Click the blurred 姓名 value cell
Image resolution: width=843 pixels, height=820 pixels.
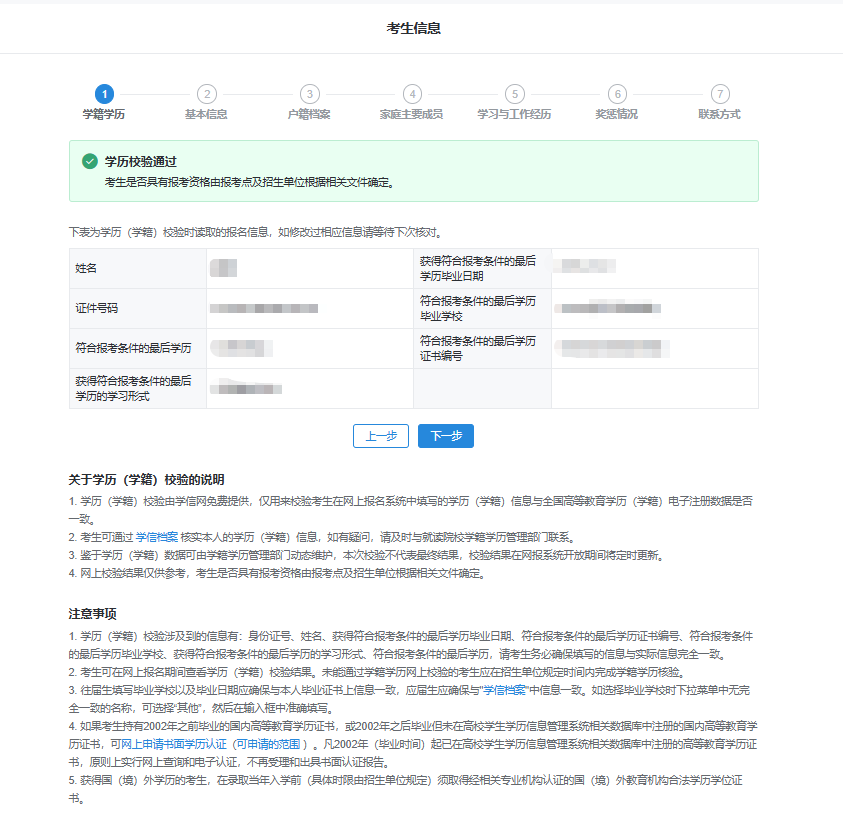[310, 268]
